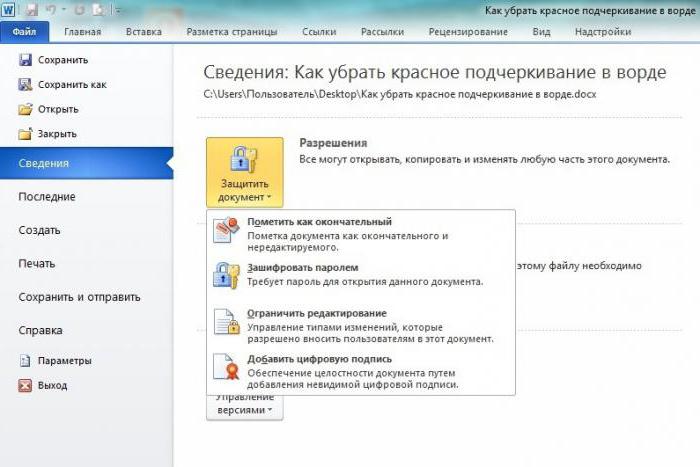Image resolution: width=700 pixels, height=467 pixels.
Task: Go to the Рассылки tab
Action: click(x=383, y=32)
